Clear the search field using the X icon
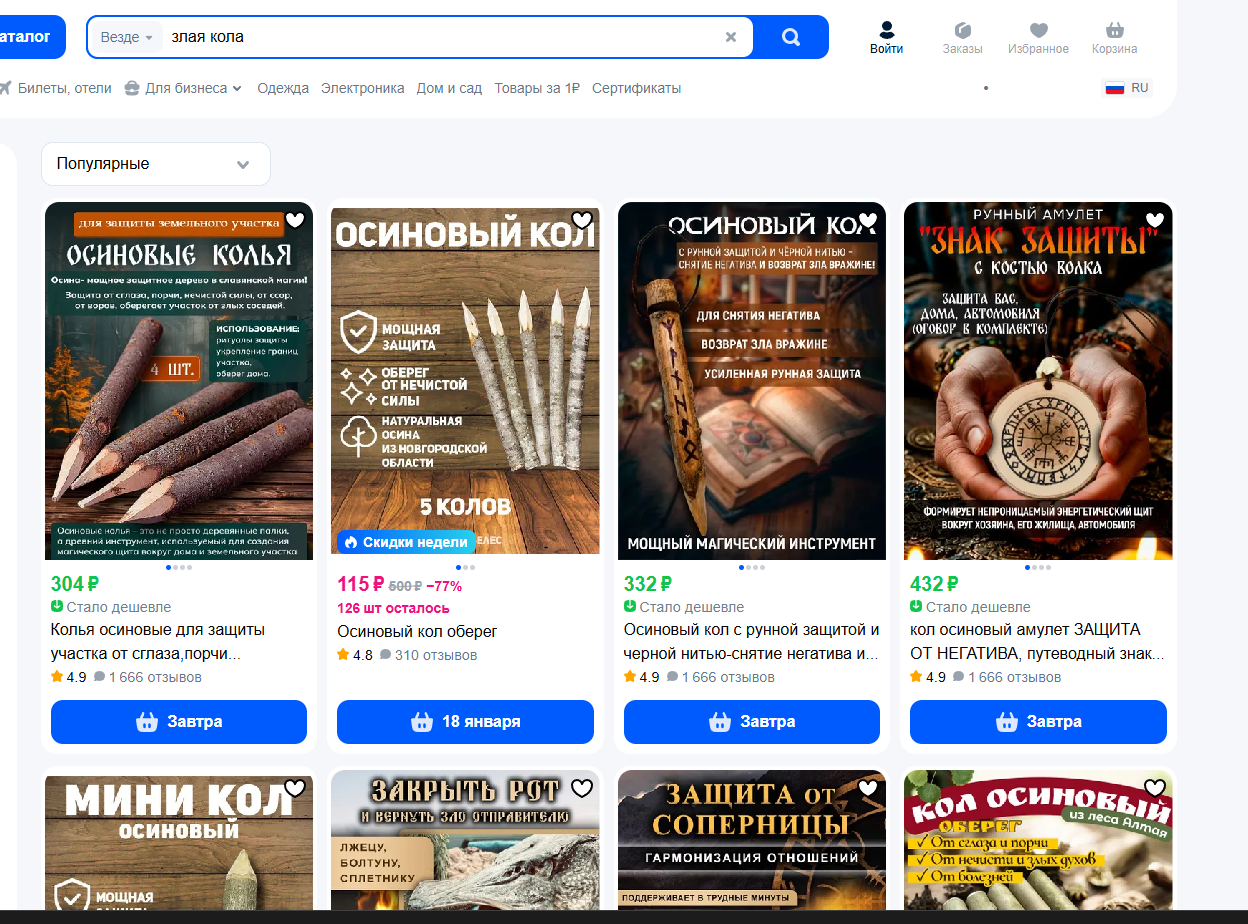This screenshot has height=924, width=1248. coord(731,36)
